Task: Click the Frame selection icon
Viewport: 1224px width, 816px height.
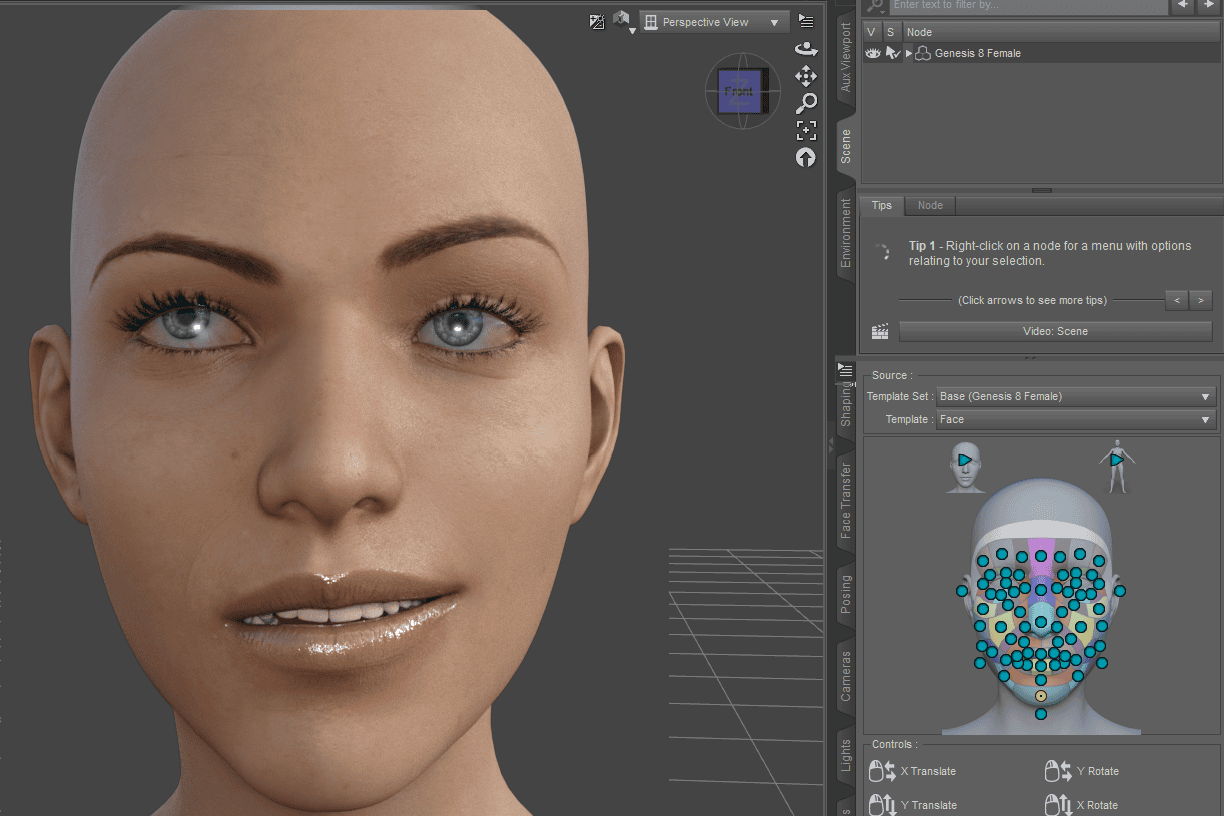Action: (806, 130)
